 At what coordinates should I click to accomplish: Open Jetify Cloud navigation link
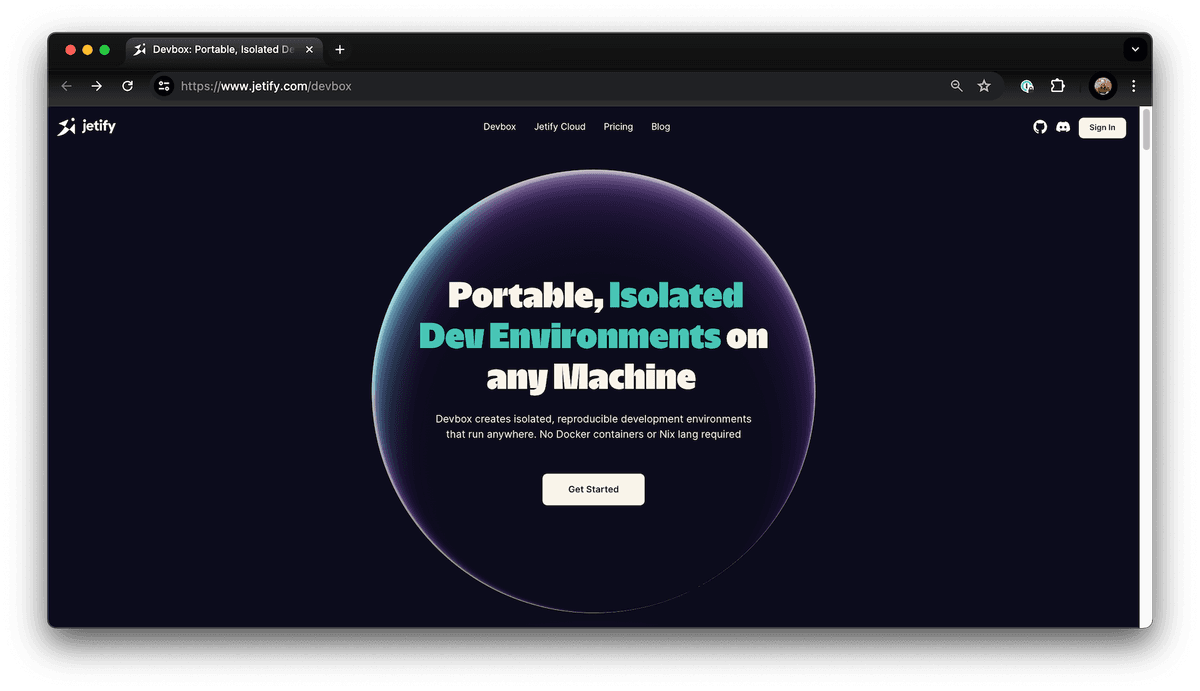(x=560, y=127)
